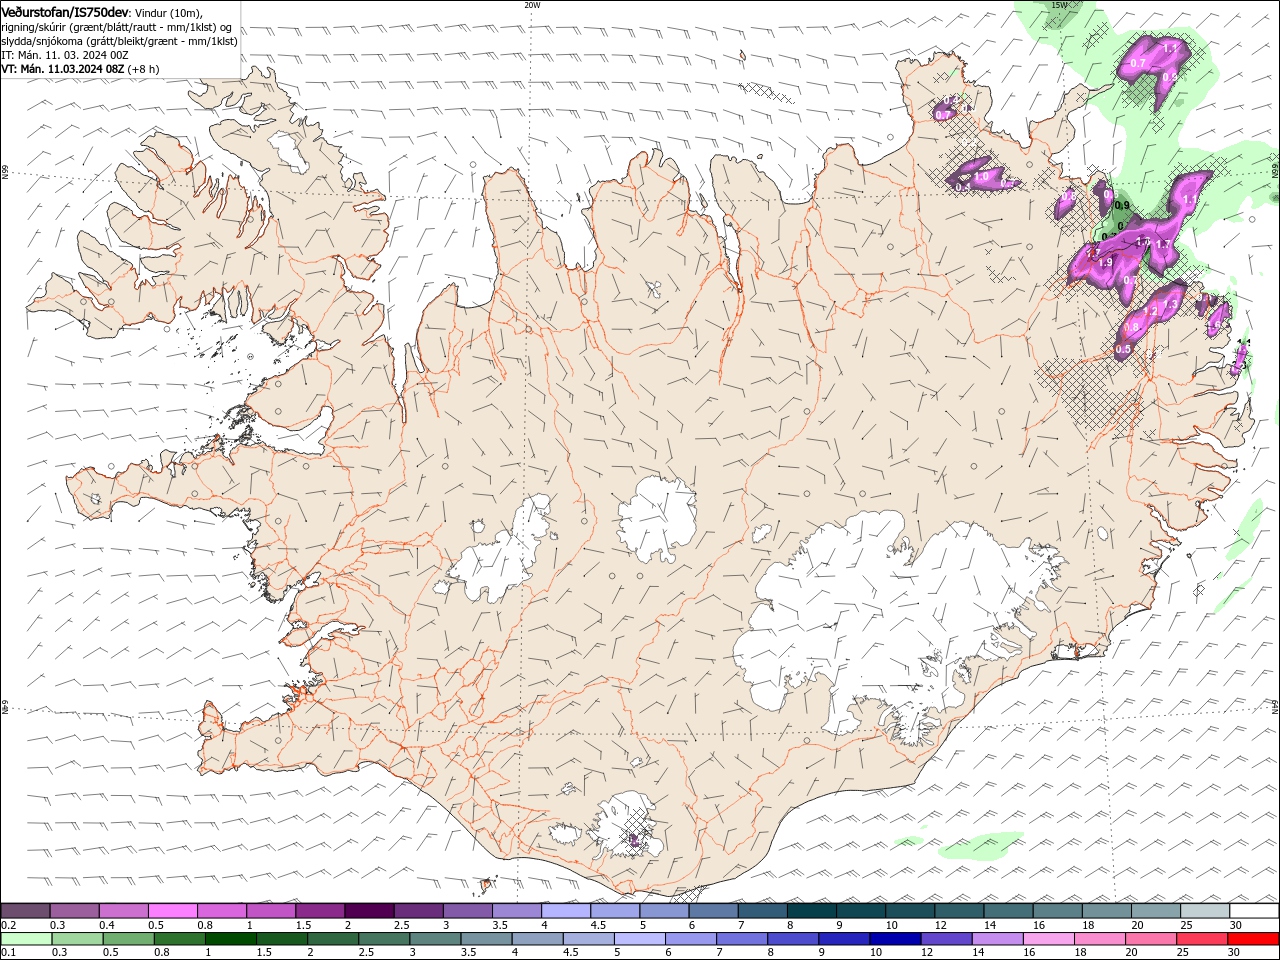The height and width of the screenshot is (960, 1280).
Task: Select the darkest green 1–1.5 lower legend swatch
Action: pos(230,939)
